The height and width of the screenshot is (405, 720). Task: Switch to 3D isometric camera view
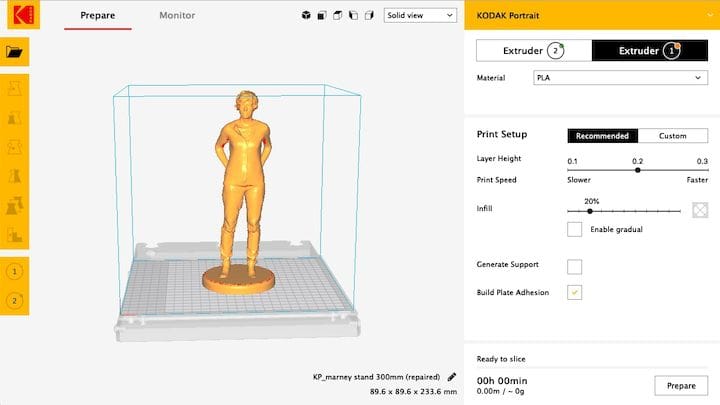[x=305, y=16]
